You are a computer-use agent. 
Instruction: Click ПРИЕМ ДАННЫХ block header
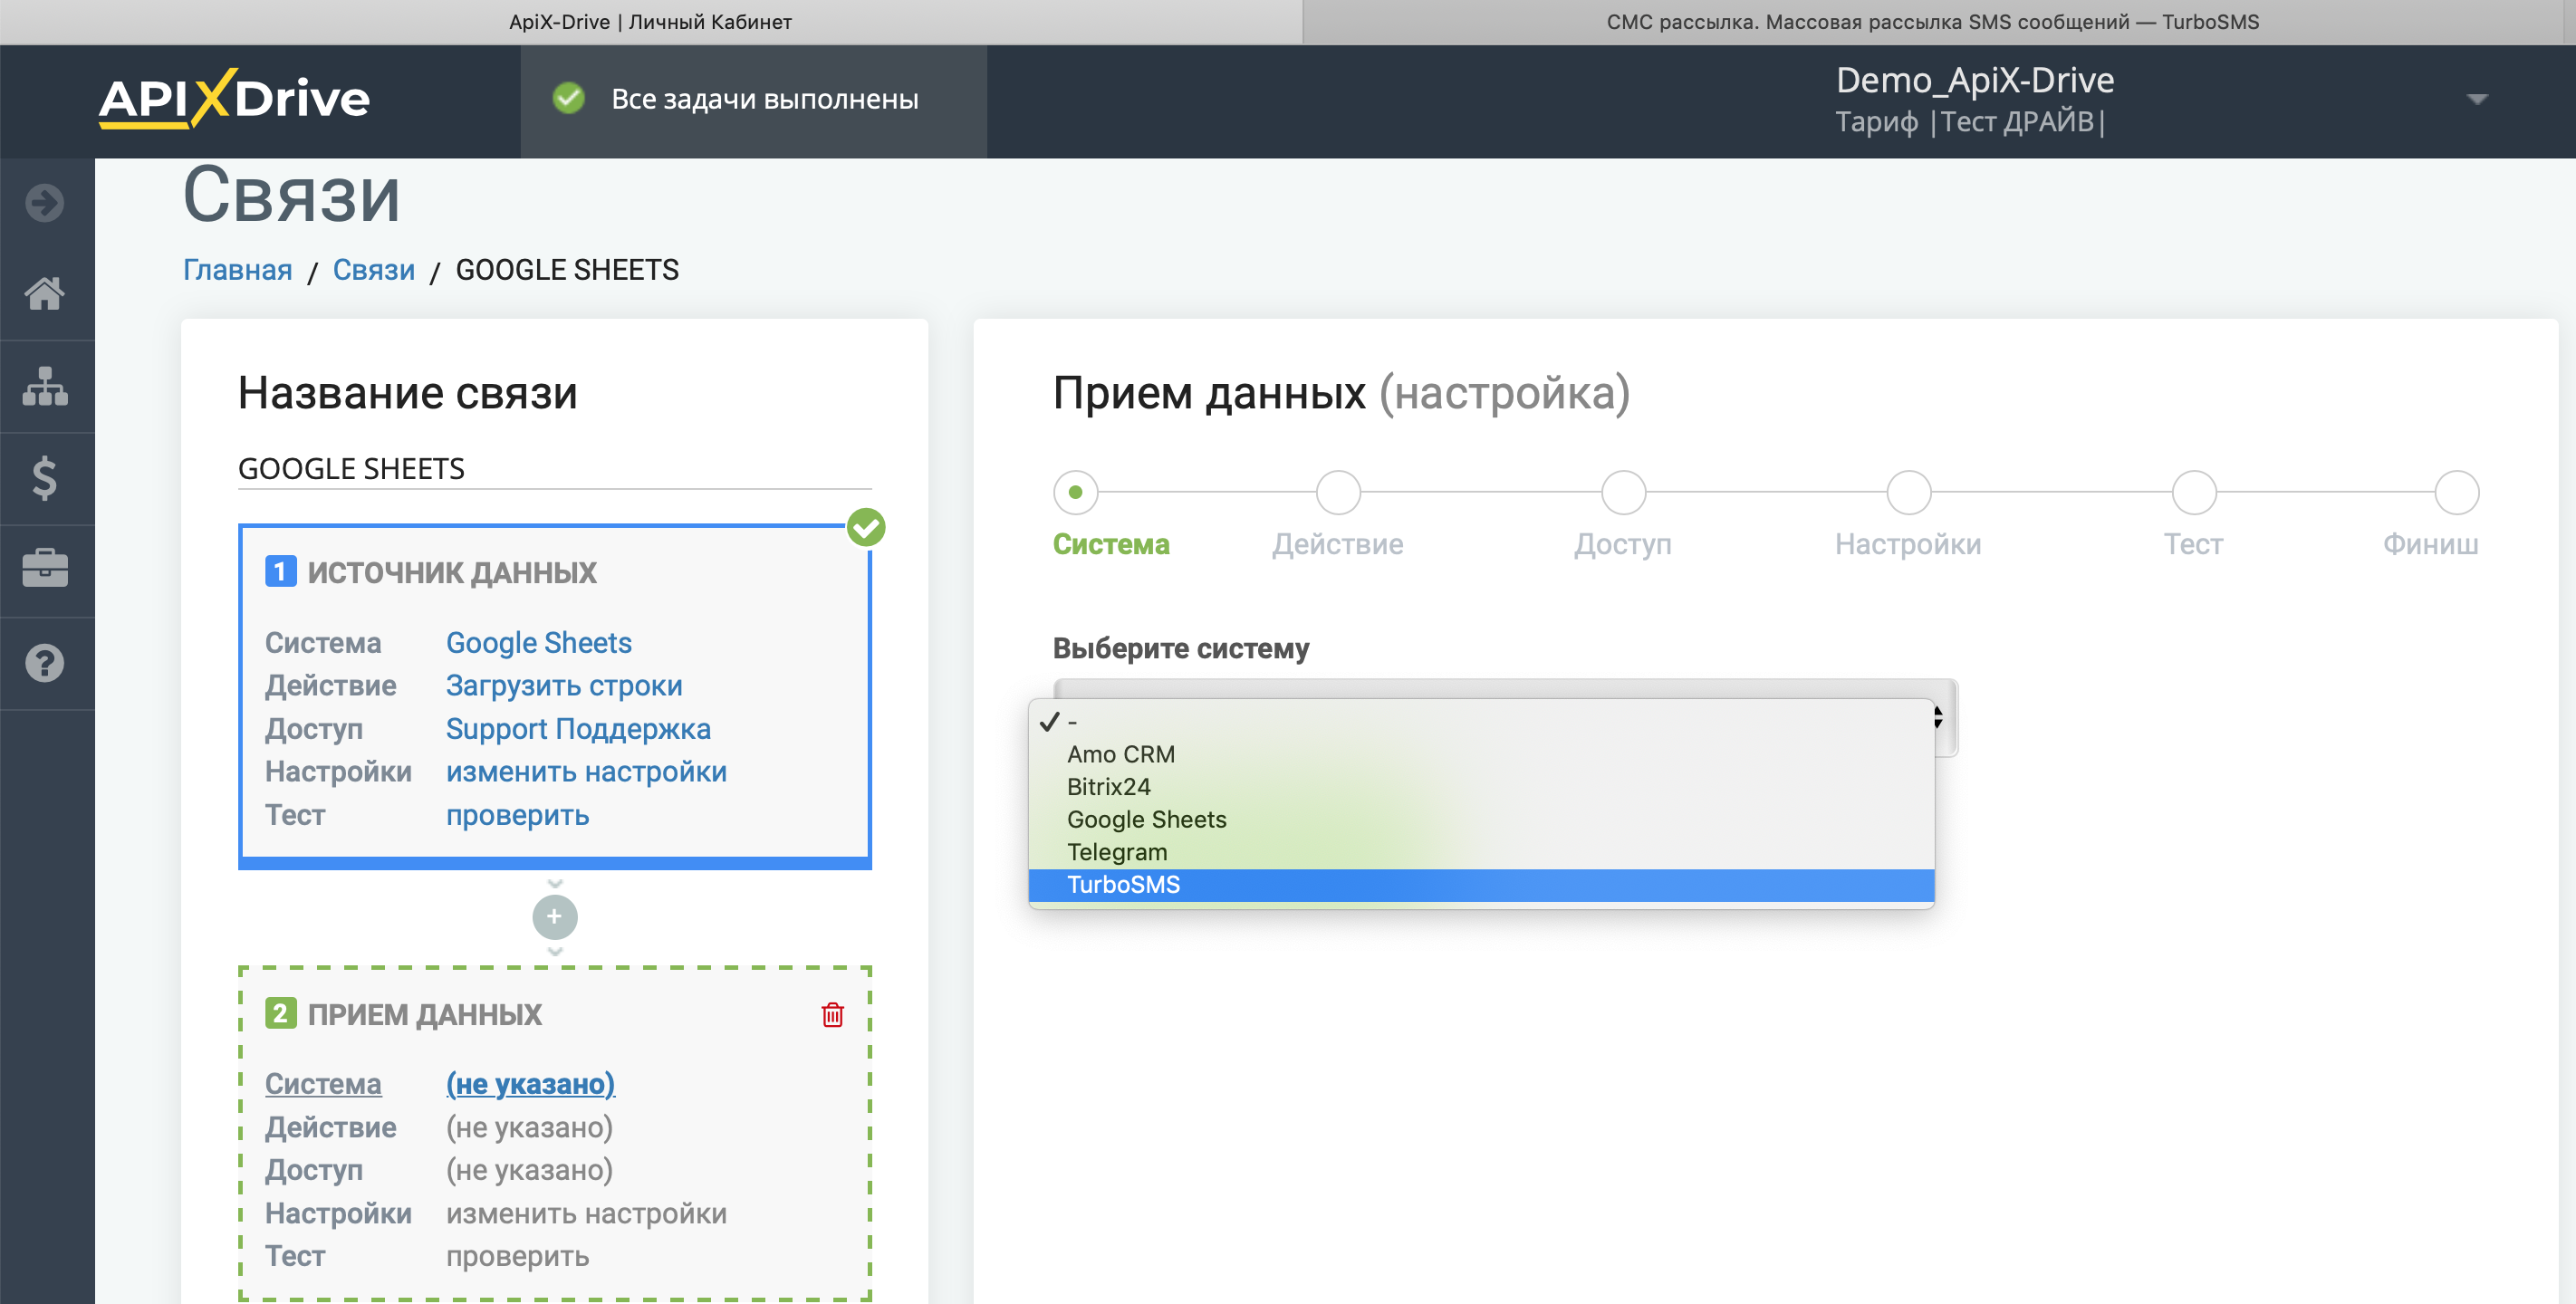(x=424, y=1014)
